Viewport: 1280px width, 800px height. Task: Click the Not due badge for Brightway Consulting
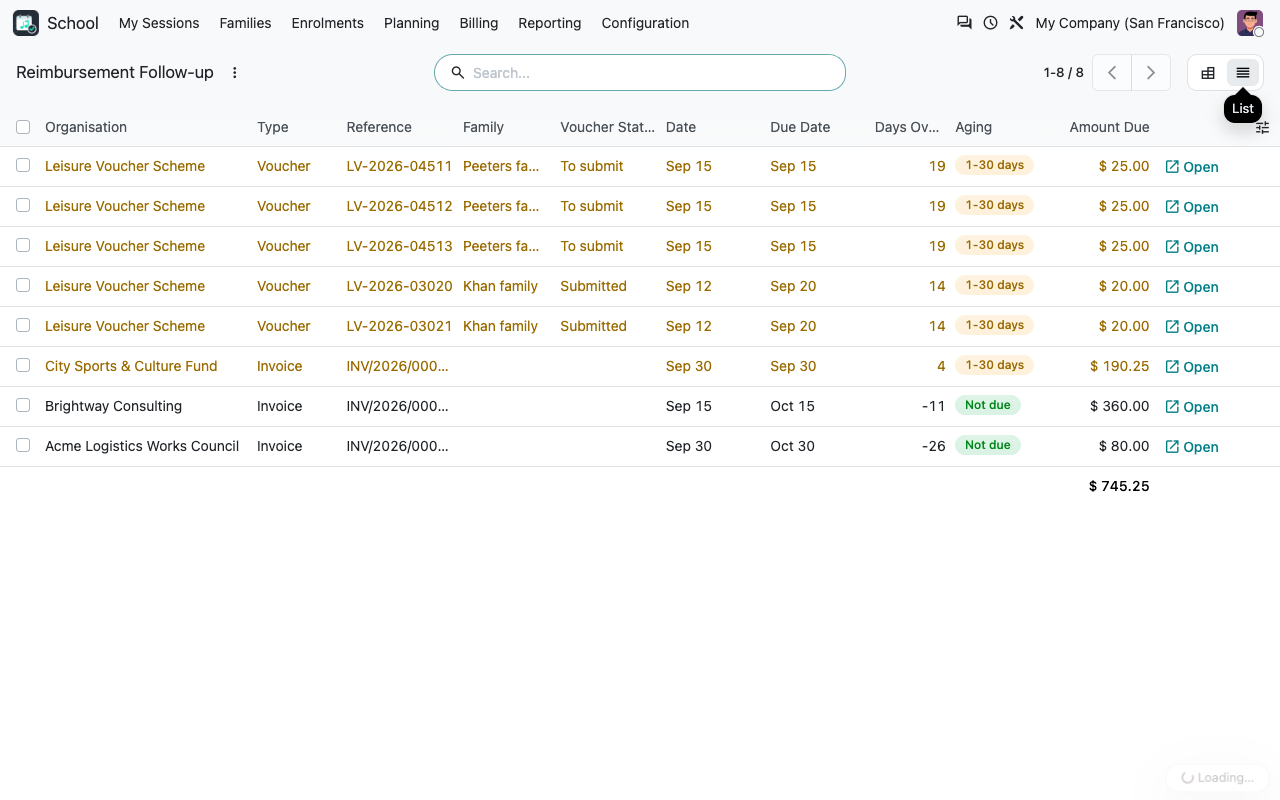987,405
